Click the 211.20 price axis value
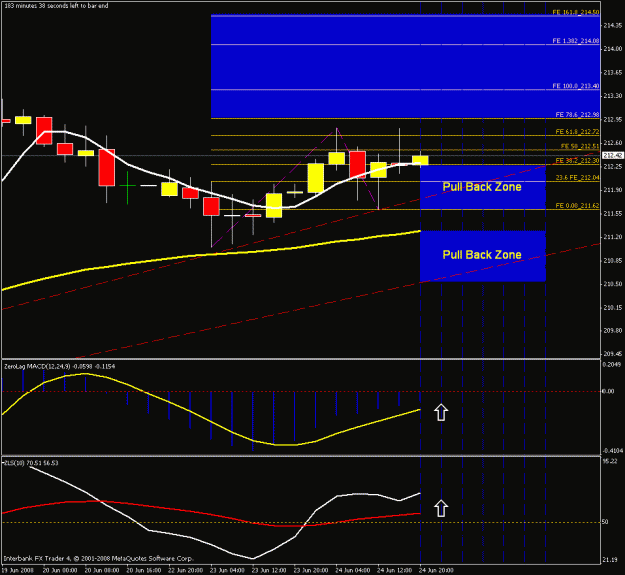 (613, 237)
